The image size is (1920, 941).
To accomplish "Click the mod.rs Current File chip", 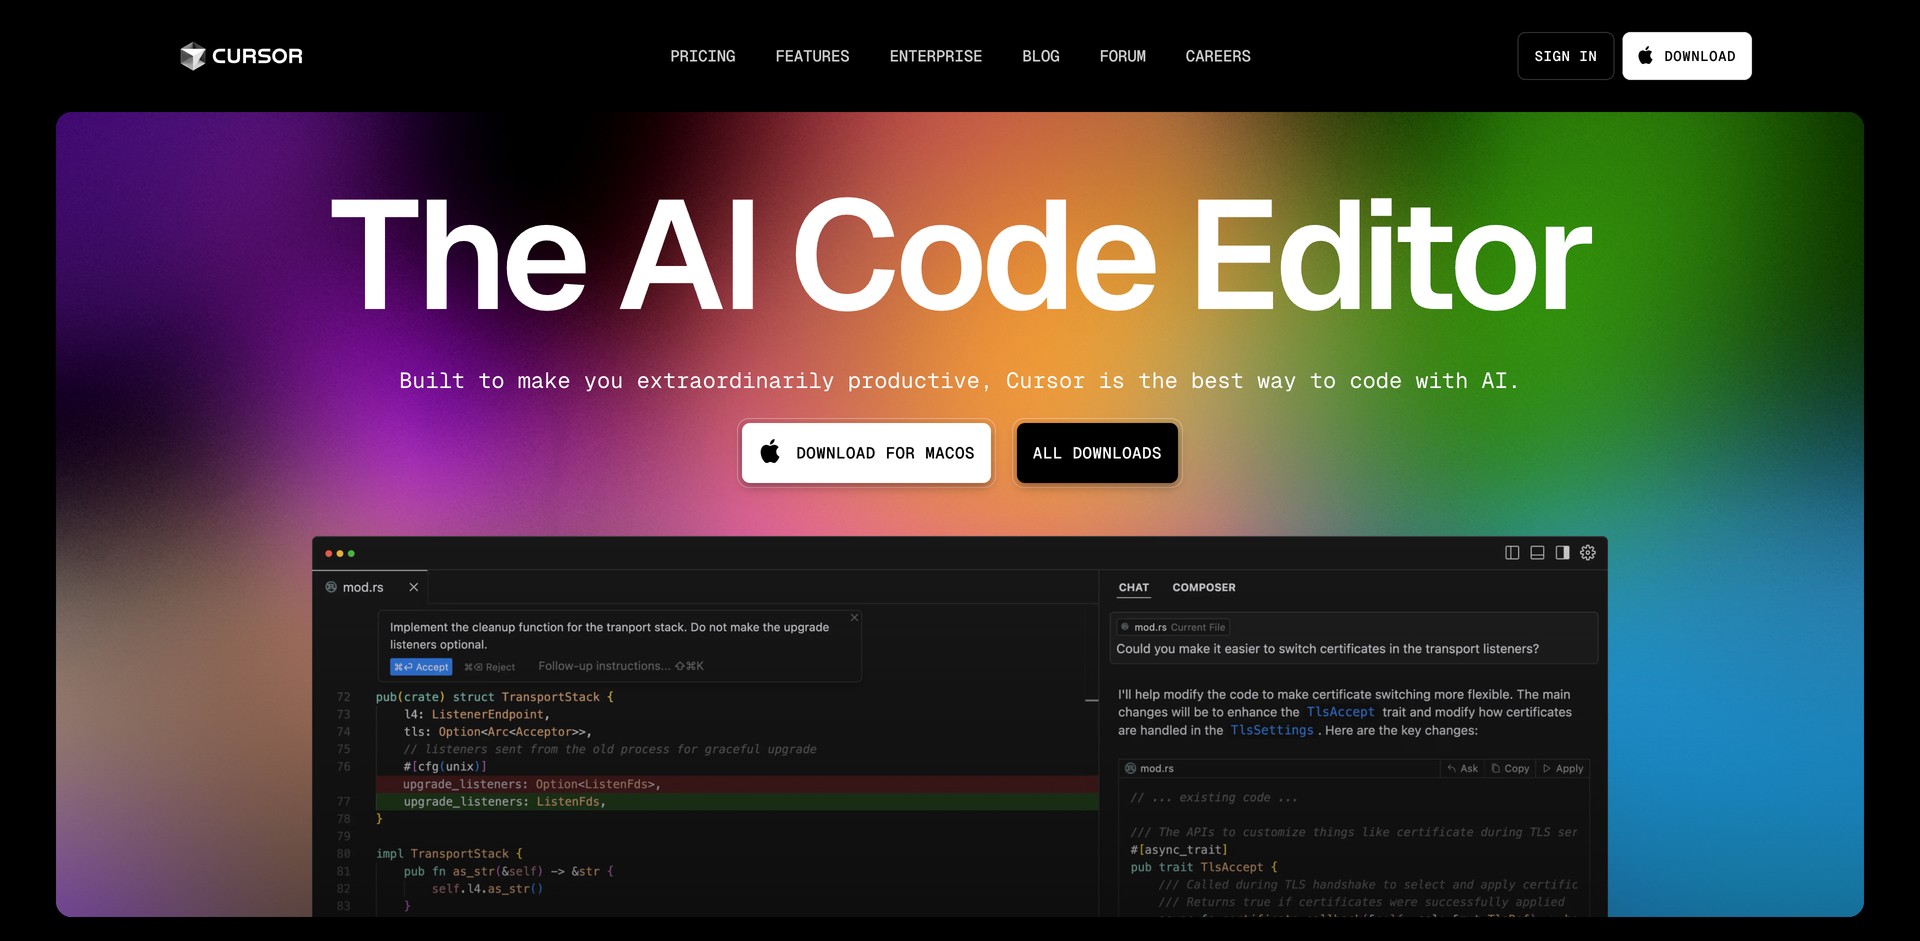I will pyautogui.click(x=1173, y=627).
